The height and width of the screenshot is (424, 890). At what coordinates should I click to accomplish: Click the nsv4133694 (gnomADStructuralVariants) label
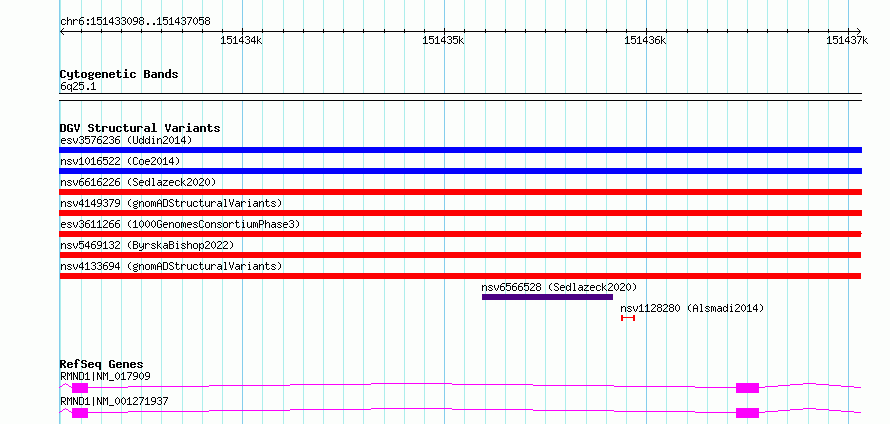point(171,266)
